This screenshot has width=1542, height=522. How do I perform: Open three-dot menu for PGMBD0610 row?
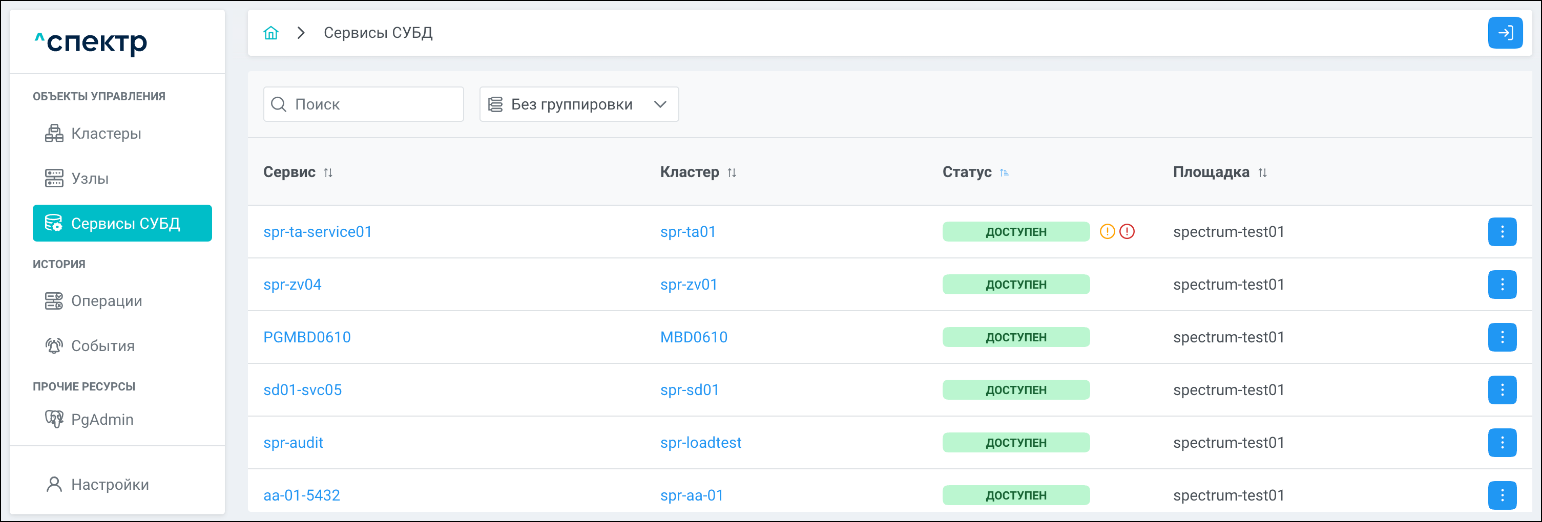[x=1502, y=337]
